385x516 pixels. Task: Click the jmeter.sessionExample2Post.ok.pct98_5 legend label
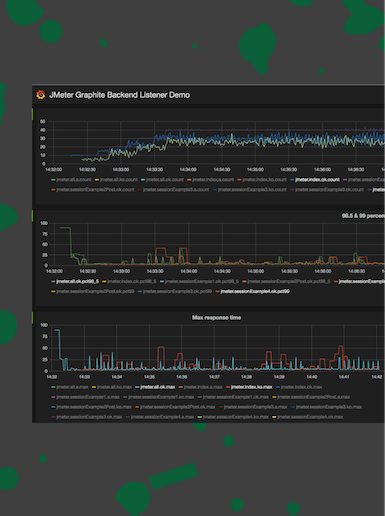pyautogui.click(x=289, y=281)
